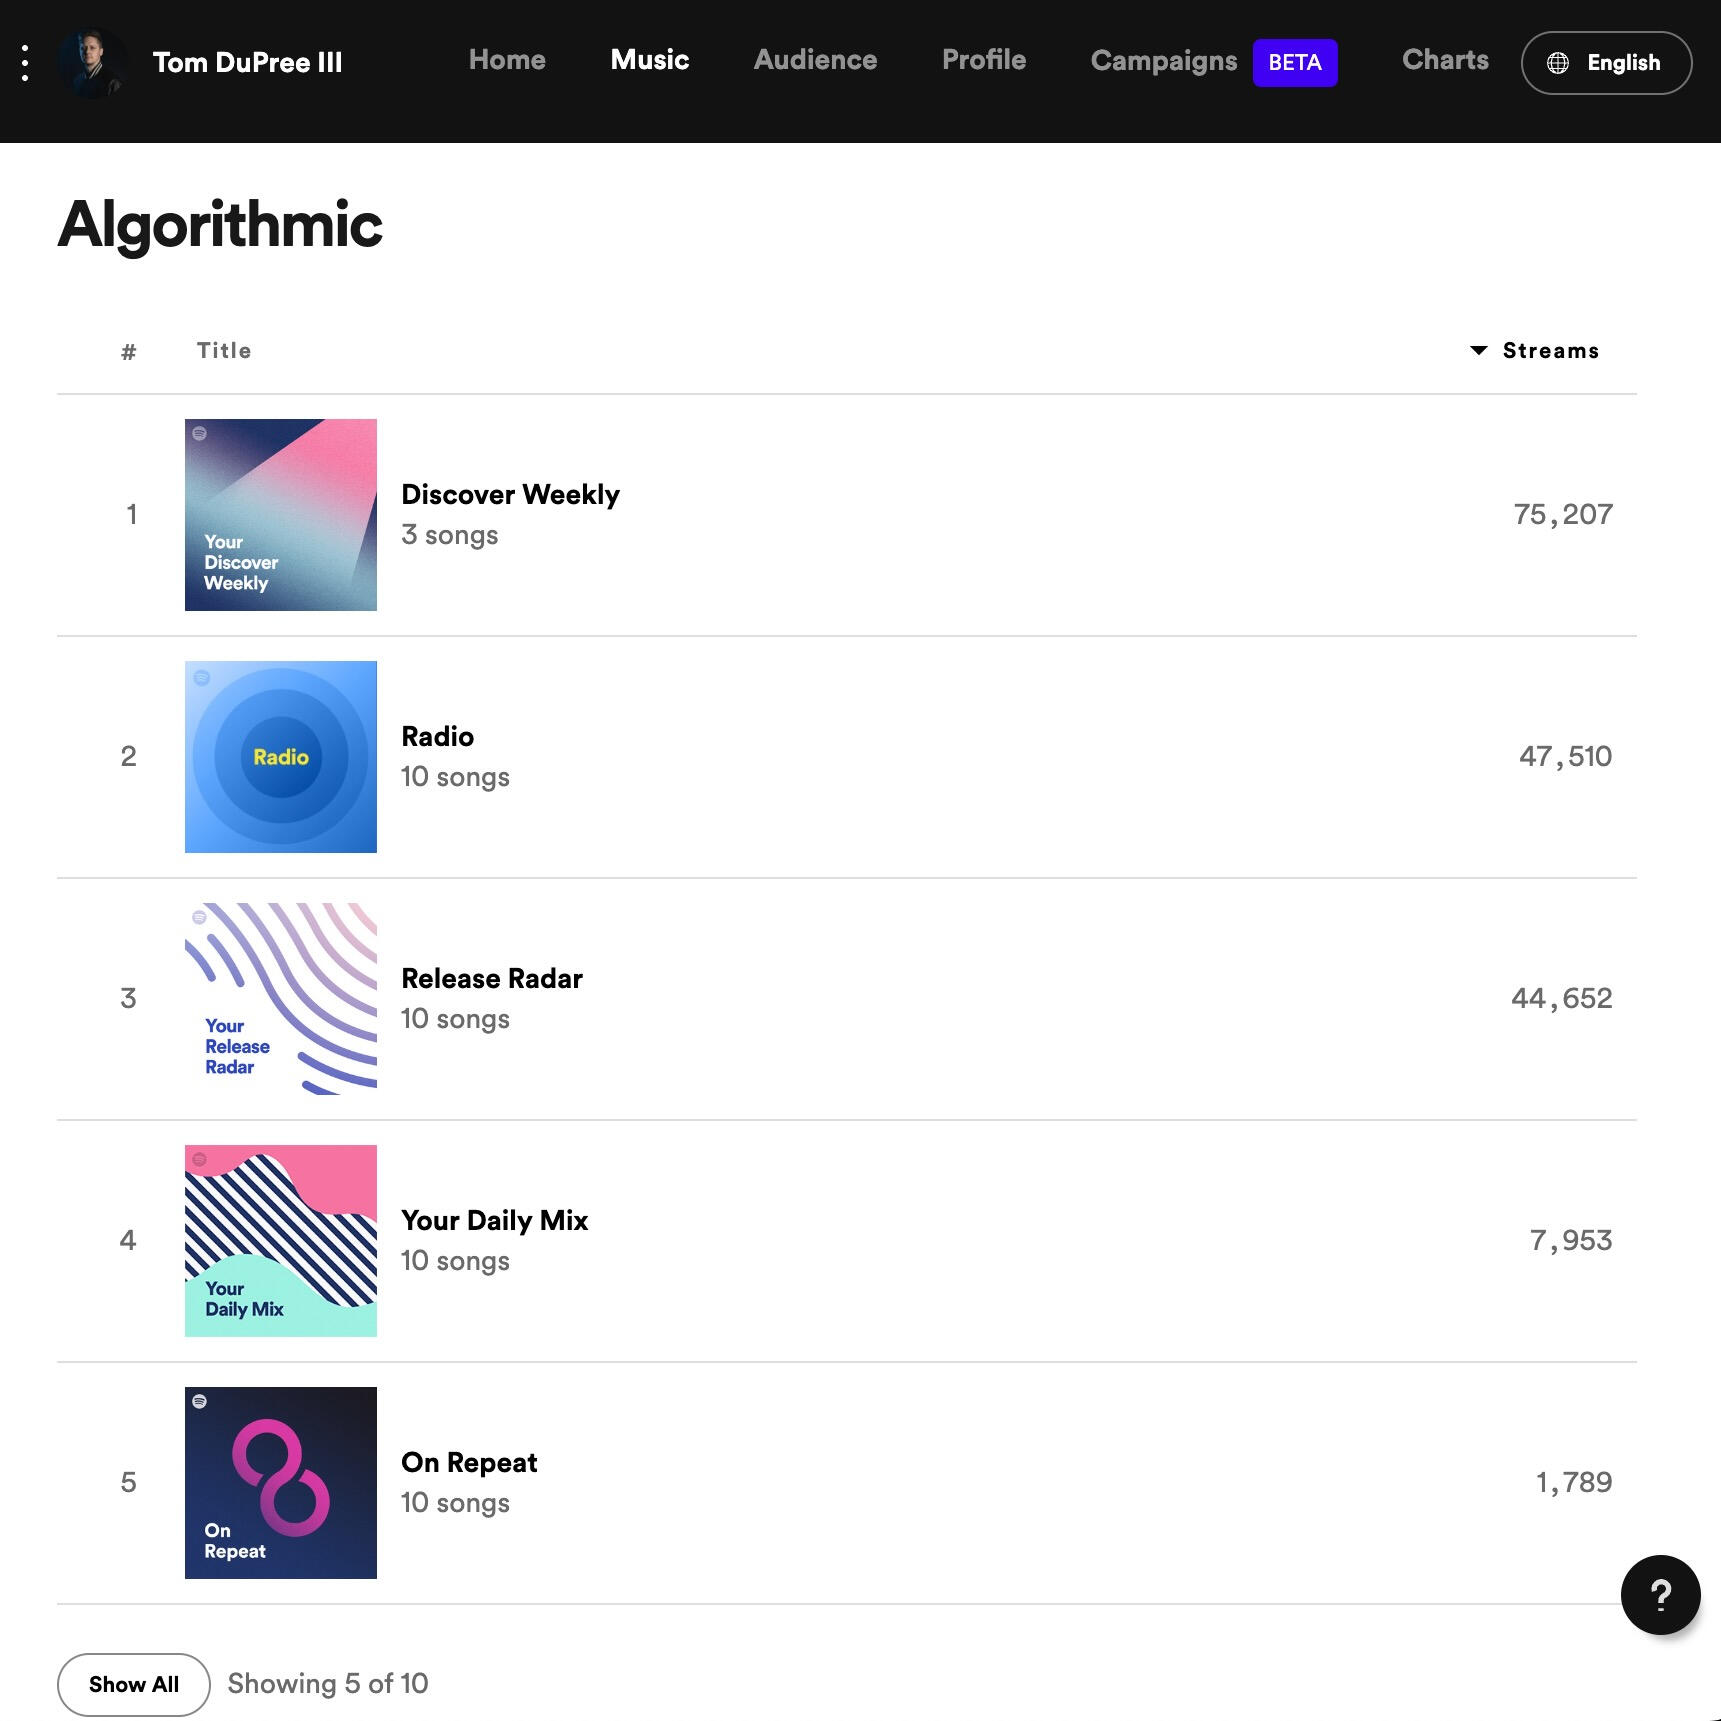Click the Title column header

(x=224, y=350)
